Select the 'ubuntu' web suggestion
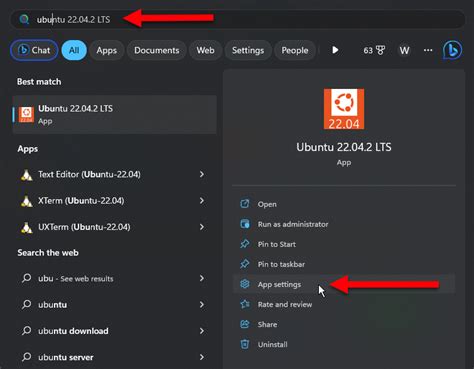 pyautogui.click(x=113, y=305)
